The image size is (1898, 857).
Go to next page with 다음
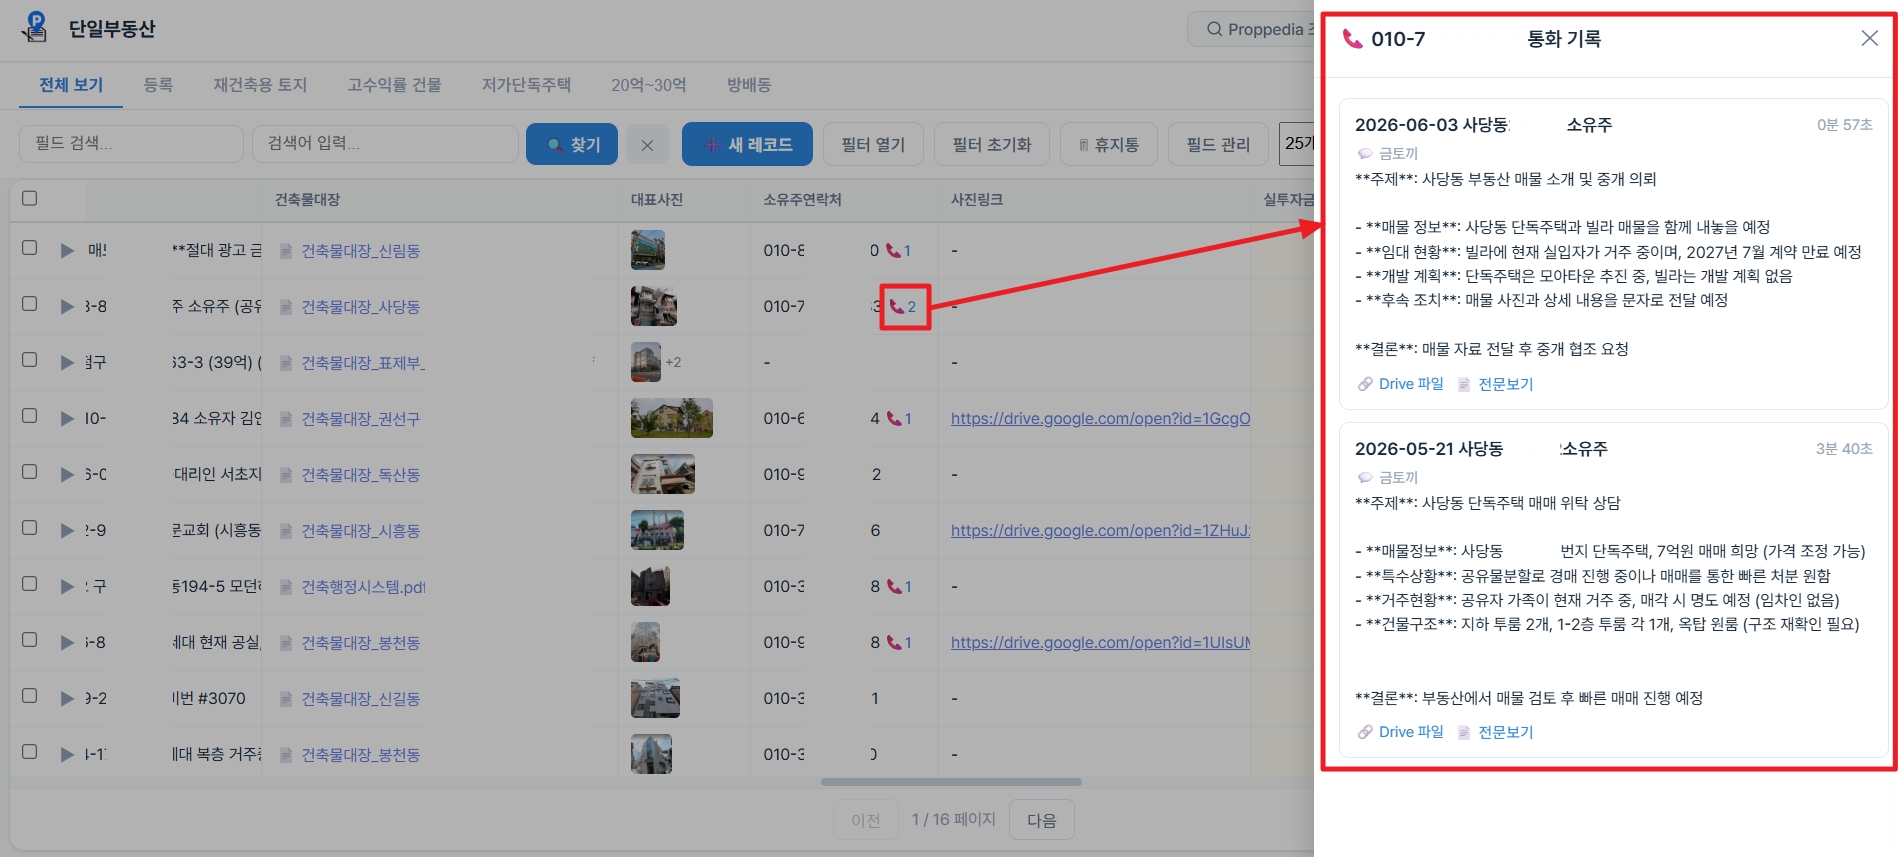pos(1042,820)
